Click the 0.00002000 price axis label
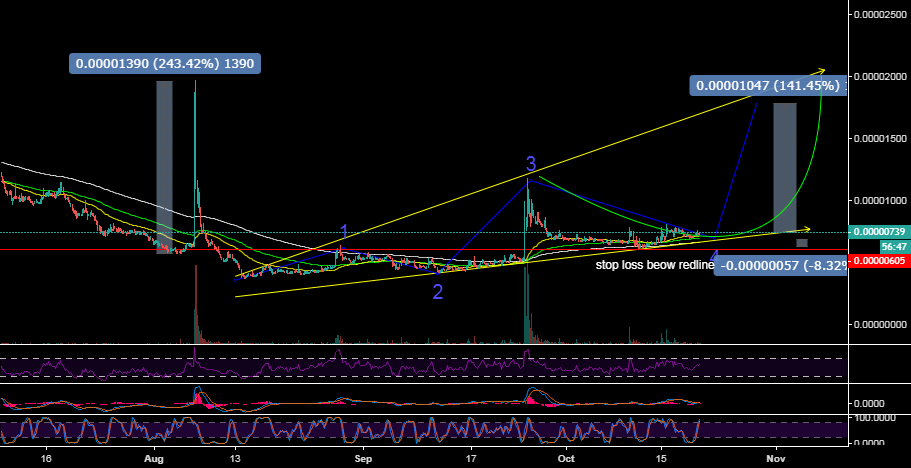 [x=881, y=76]
